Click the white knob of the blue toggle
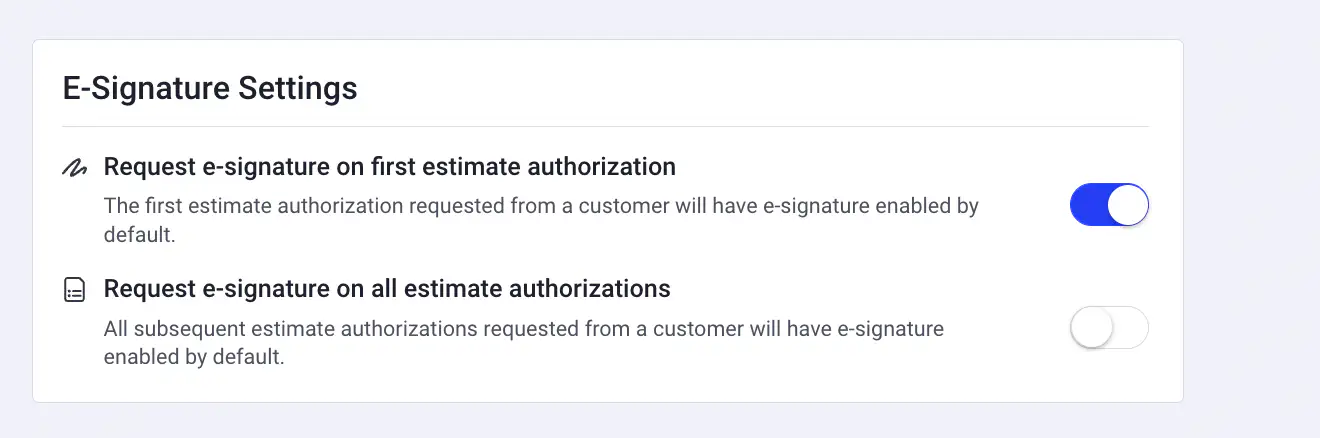This screenshot has width=1320, height=438. [1128, 205]
